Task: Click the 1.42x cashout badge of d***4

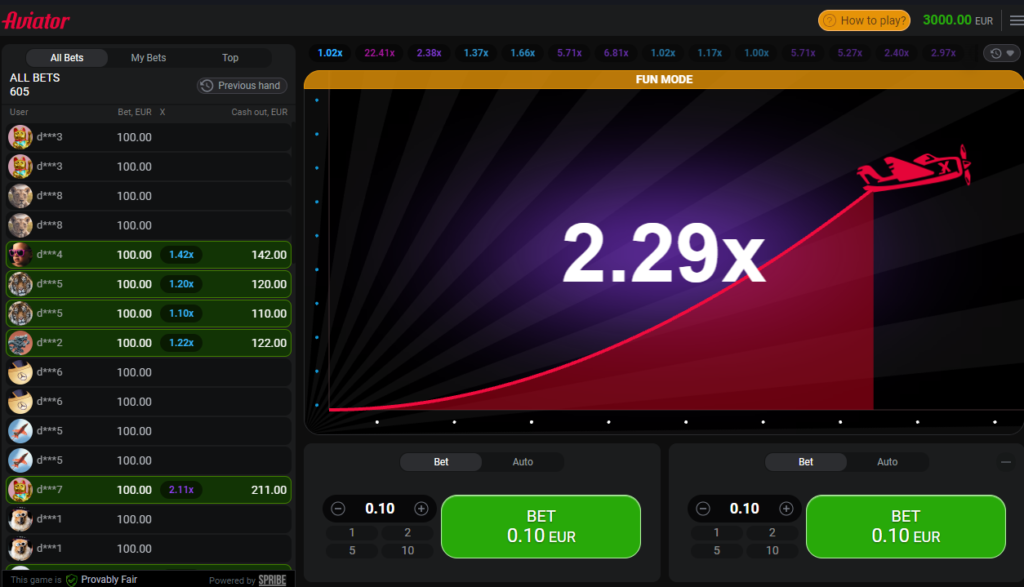Action: tap(182, 255)
